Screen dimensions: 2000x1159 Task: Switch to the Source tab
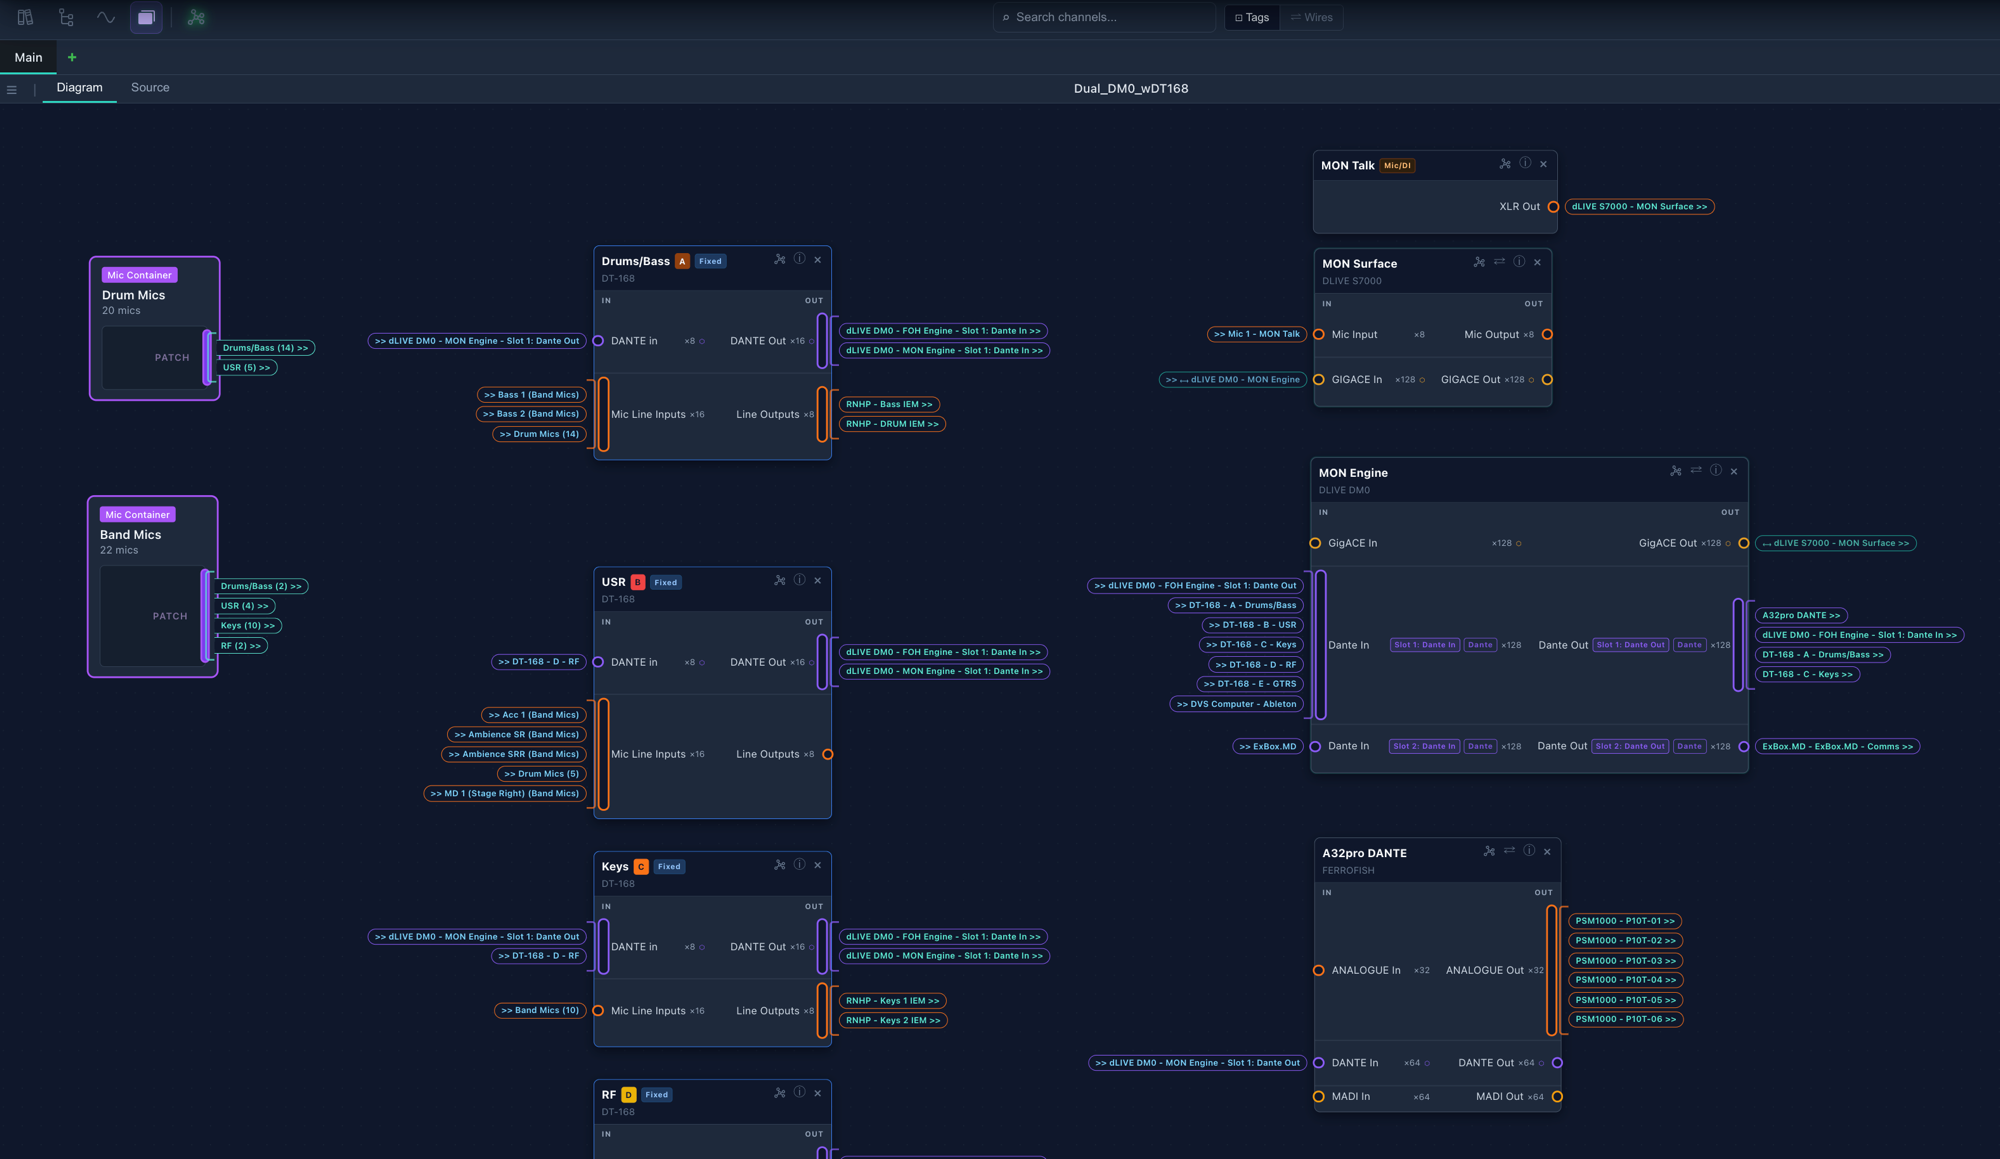pos(150,88)
